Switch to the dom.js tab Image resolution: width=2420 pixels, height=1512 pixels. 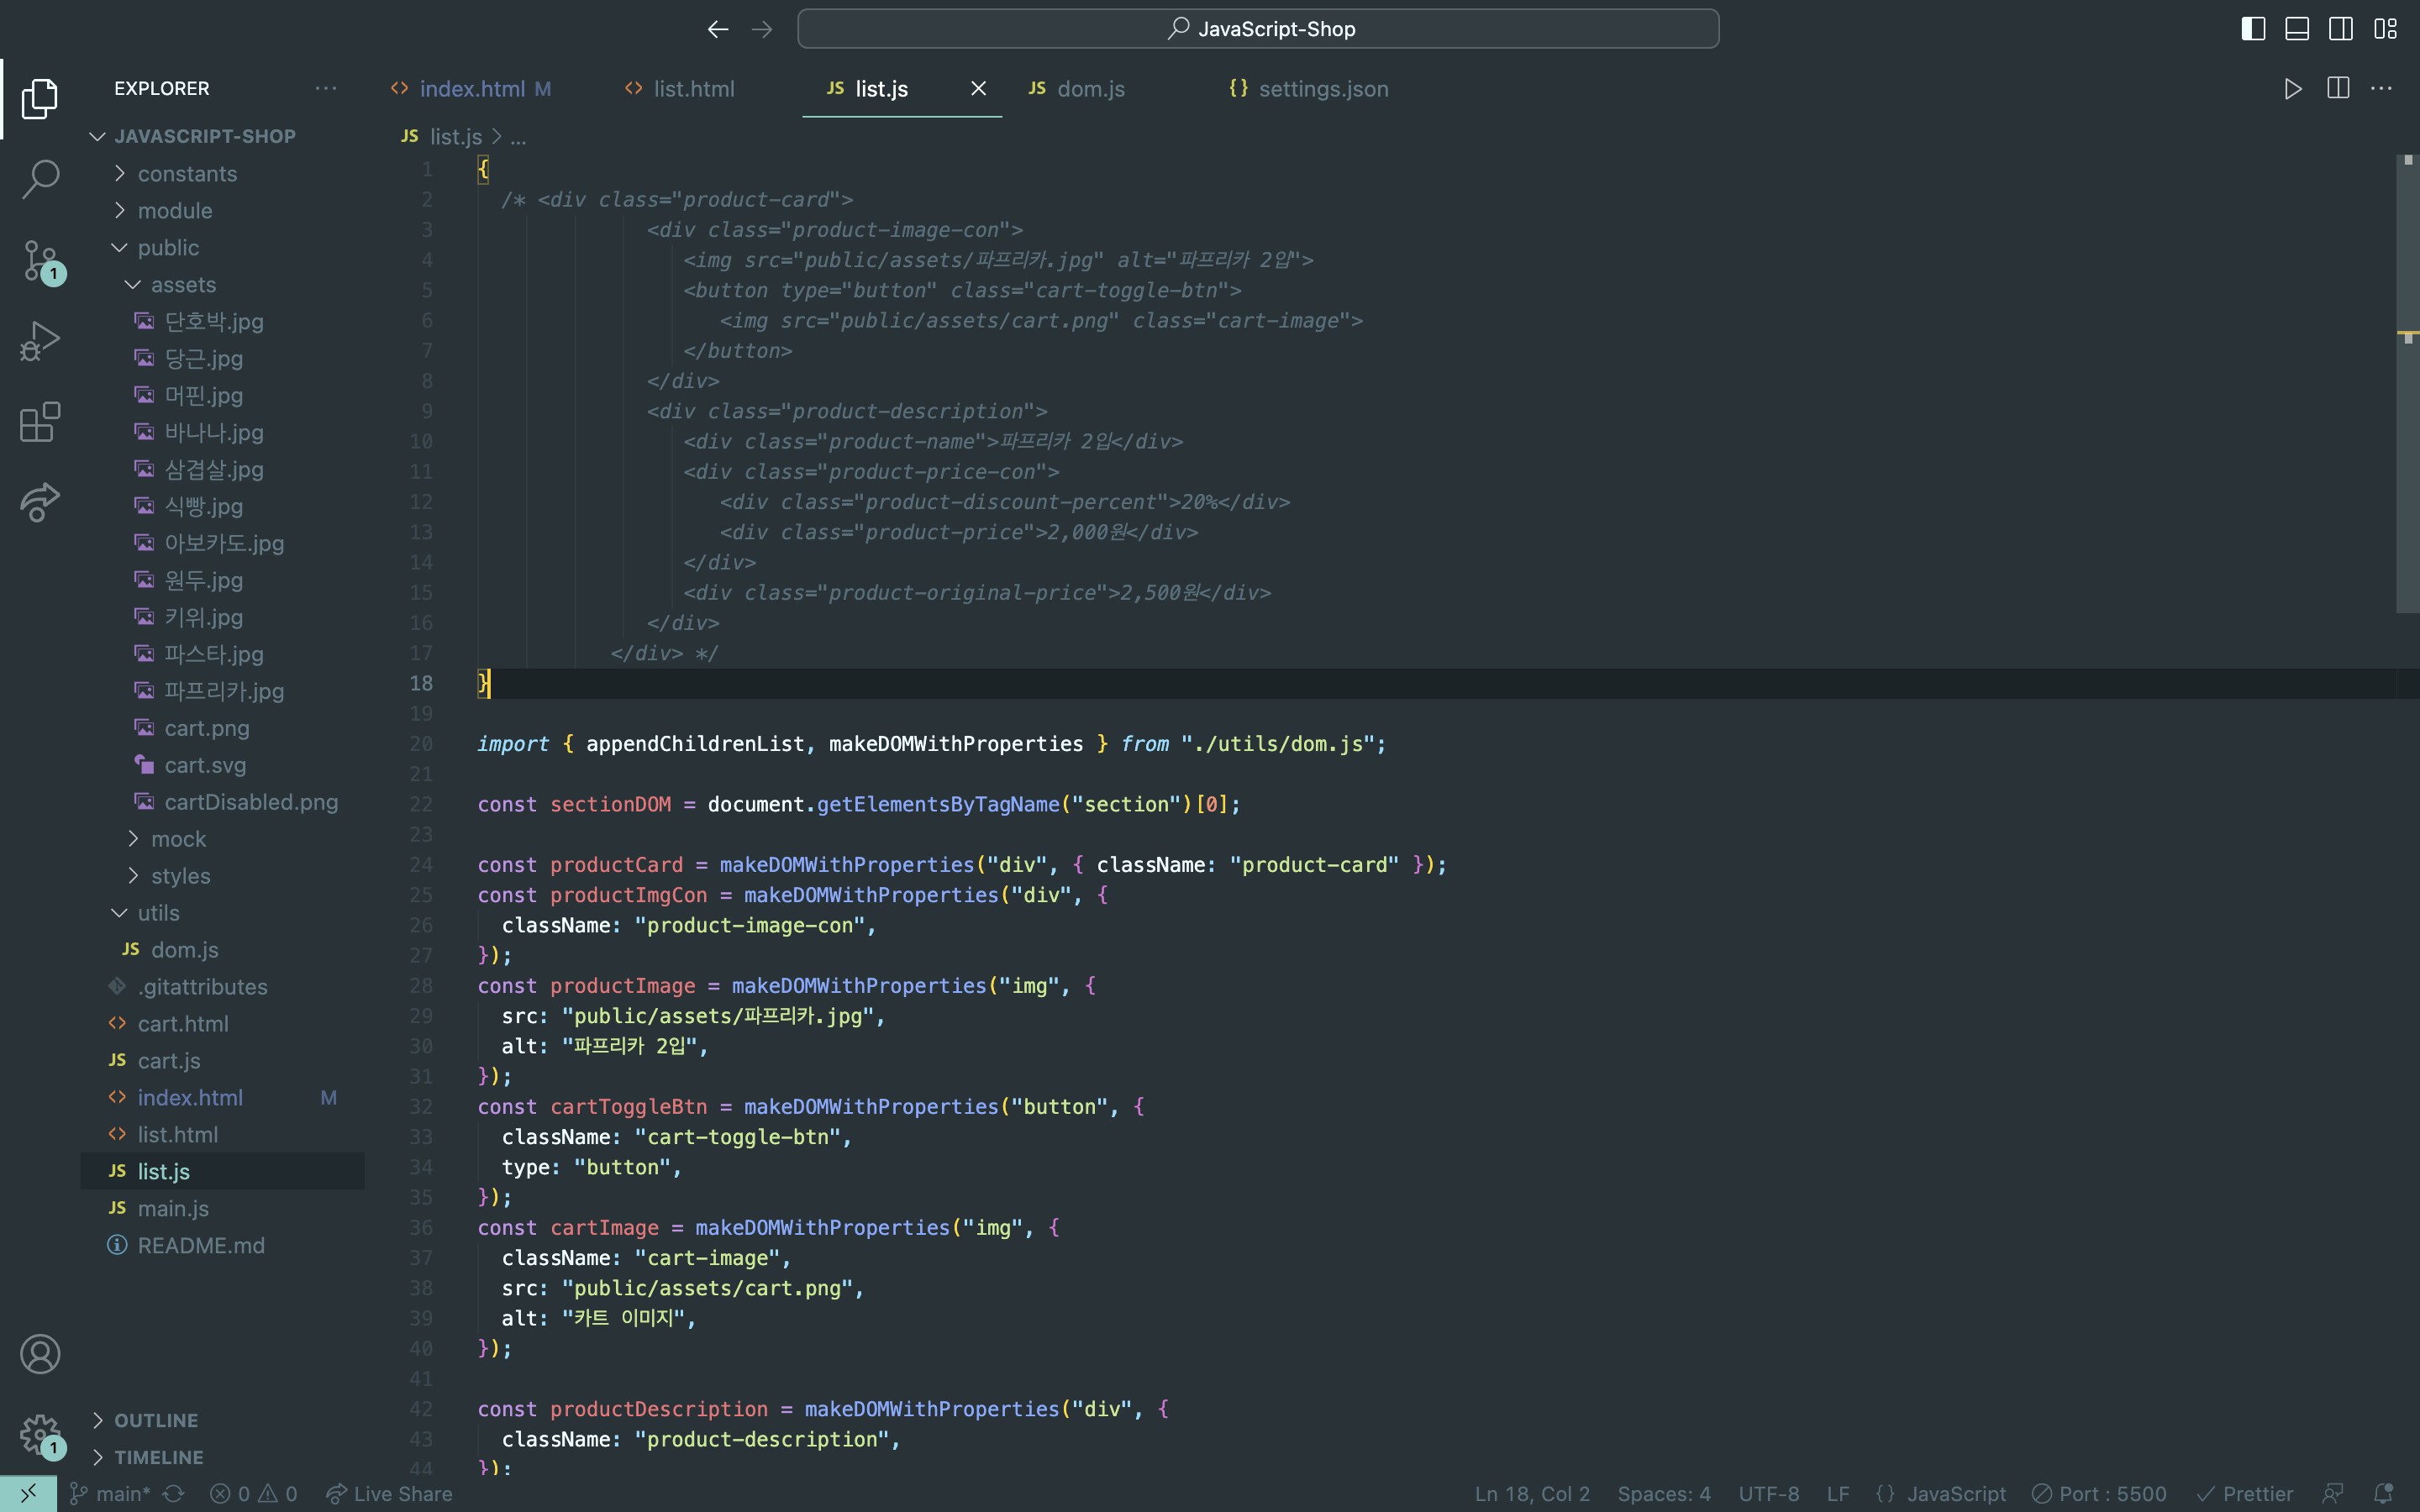tap(1090, 89)
